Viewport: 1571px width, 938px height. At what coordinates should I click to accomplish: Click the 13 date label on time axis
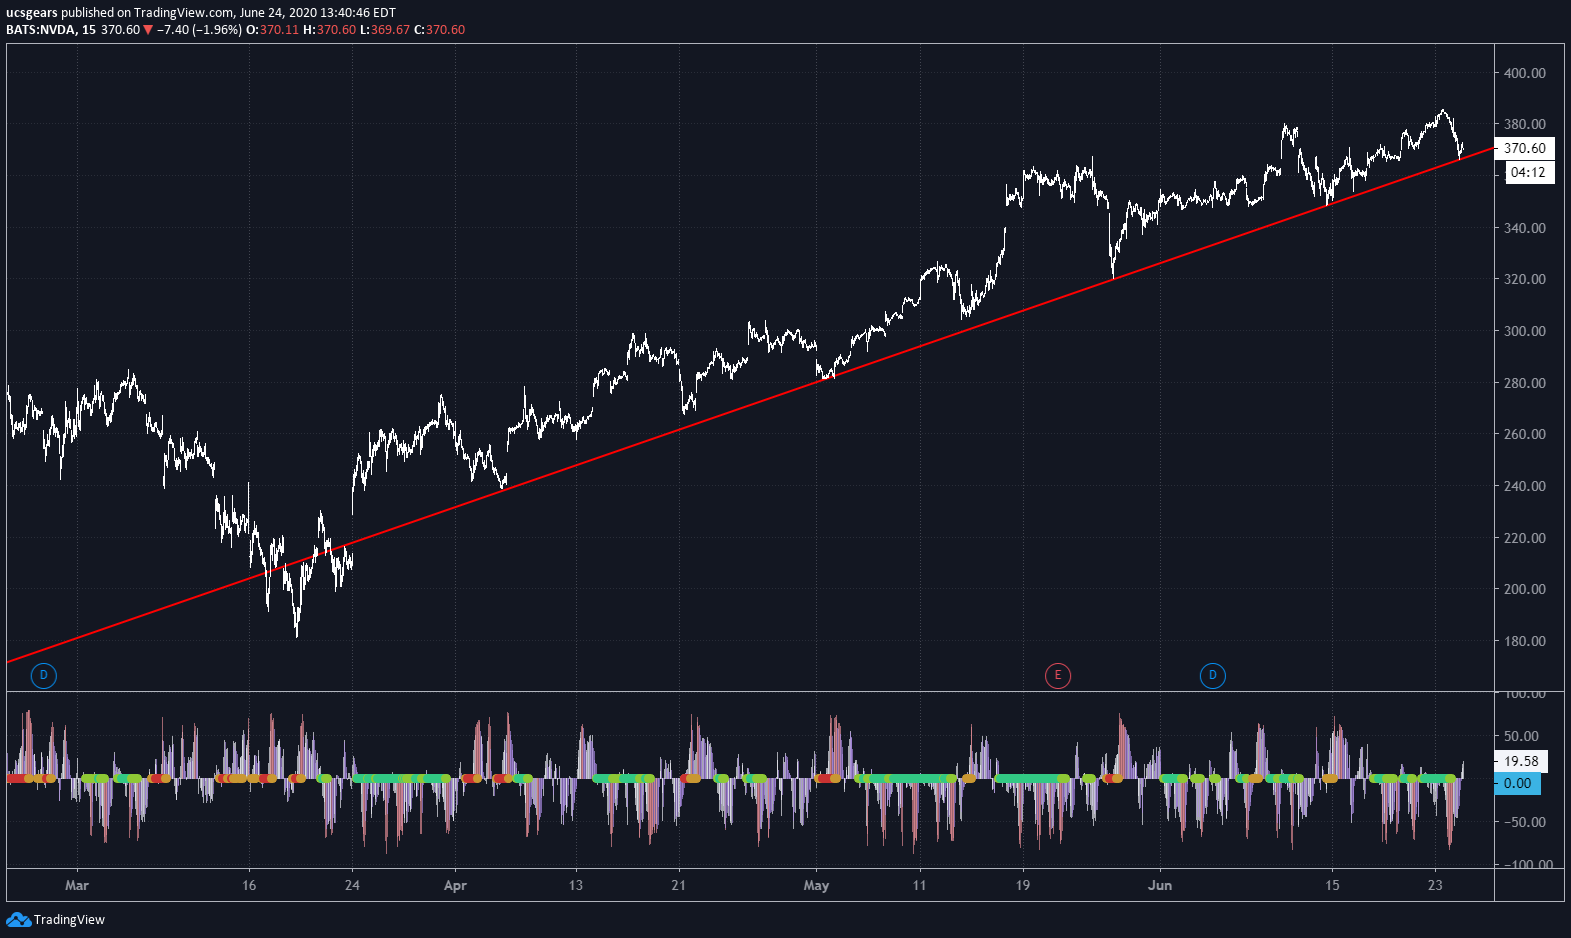[575, 885]
